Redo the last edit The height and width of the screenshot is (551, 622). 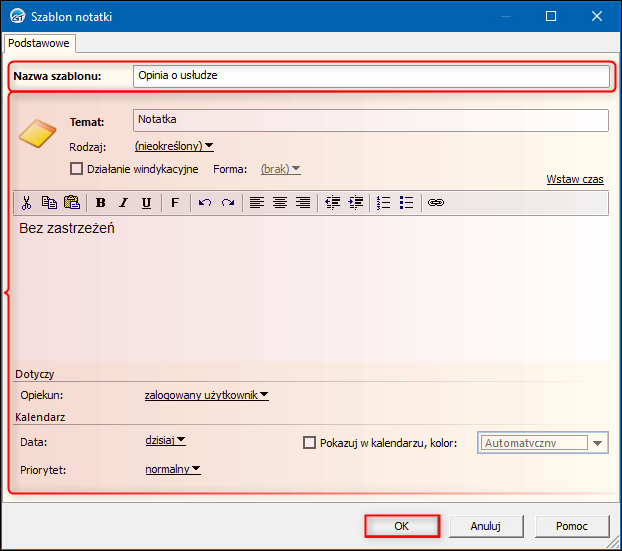228,203
